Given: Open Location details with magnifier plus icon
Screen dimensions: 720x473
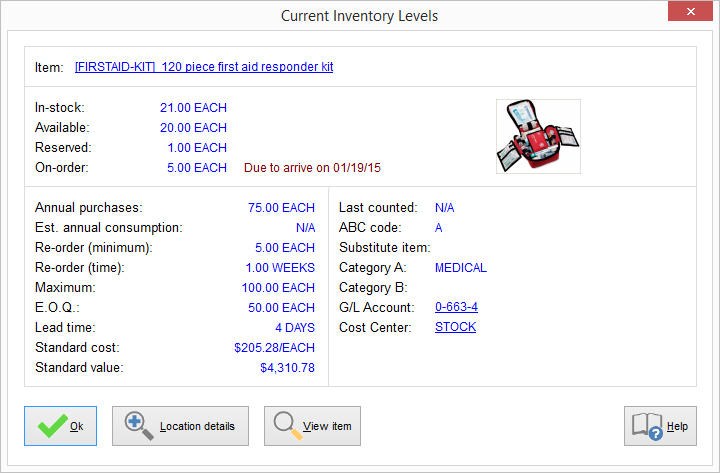Looking at the screenshot, I should pyautogui.click(x=180, y=426).
